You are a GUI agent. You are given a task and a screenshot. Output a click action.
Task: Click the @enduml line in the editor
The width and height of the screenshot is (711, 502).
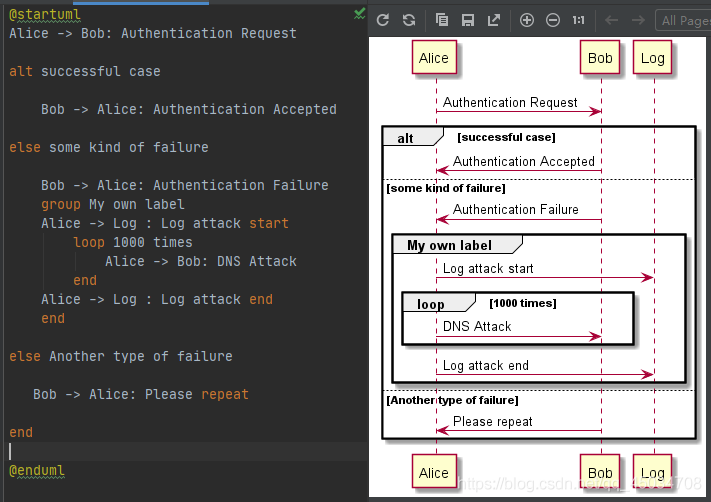click(37, 470)
